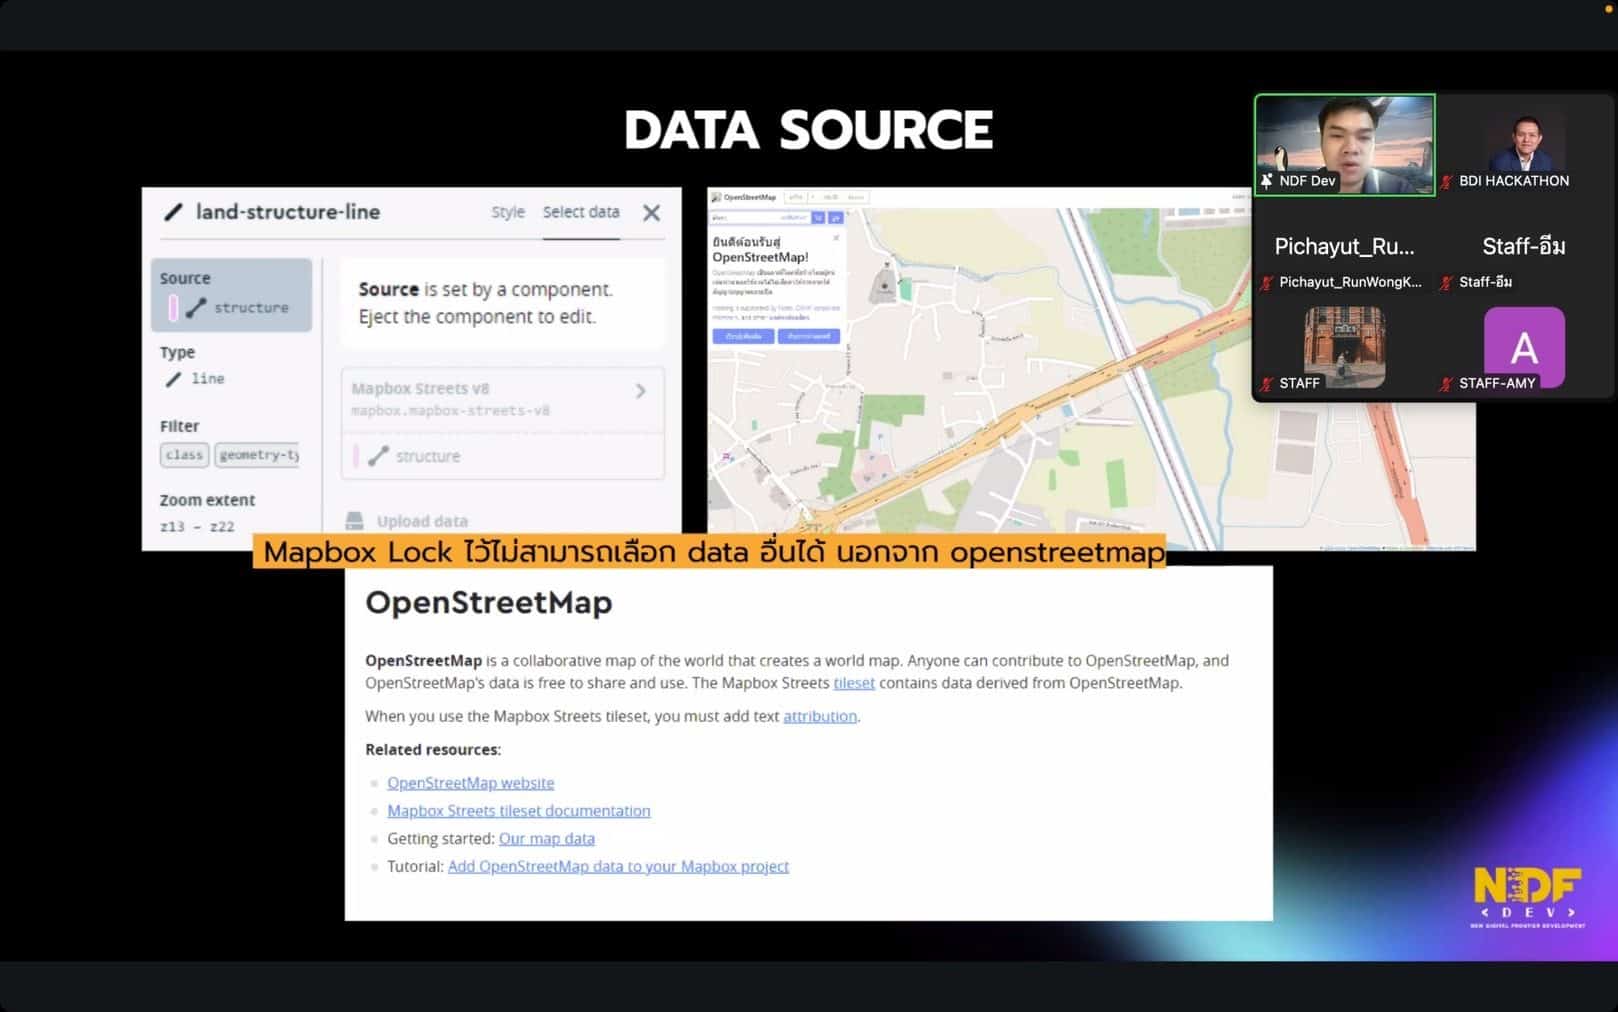Open Mapbox Streets tileset documentation link
This screenshot has width=1618, height=1012.
point(518,811)
